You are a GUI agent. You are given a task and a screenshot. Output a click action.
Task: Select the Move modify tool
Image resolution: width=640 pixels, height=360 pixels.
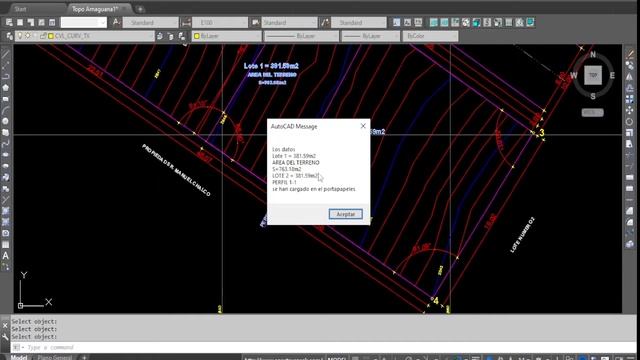[x=630, y=110]
